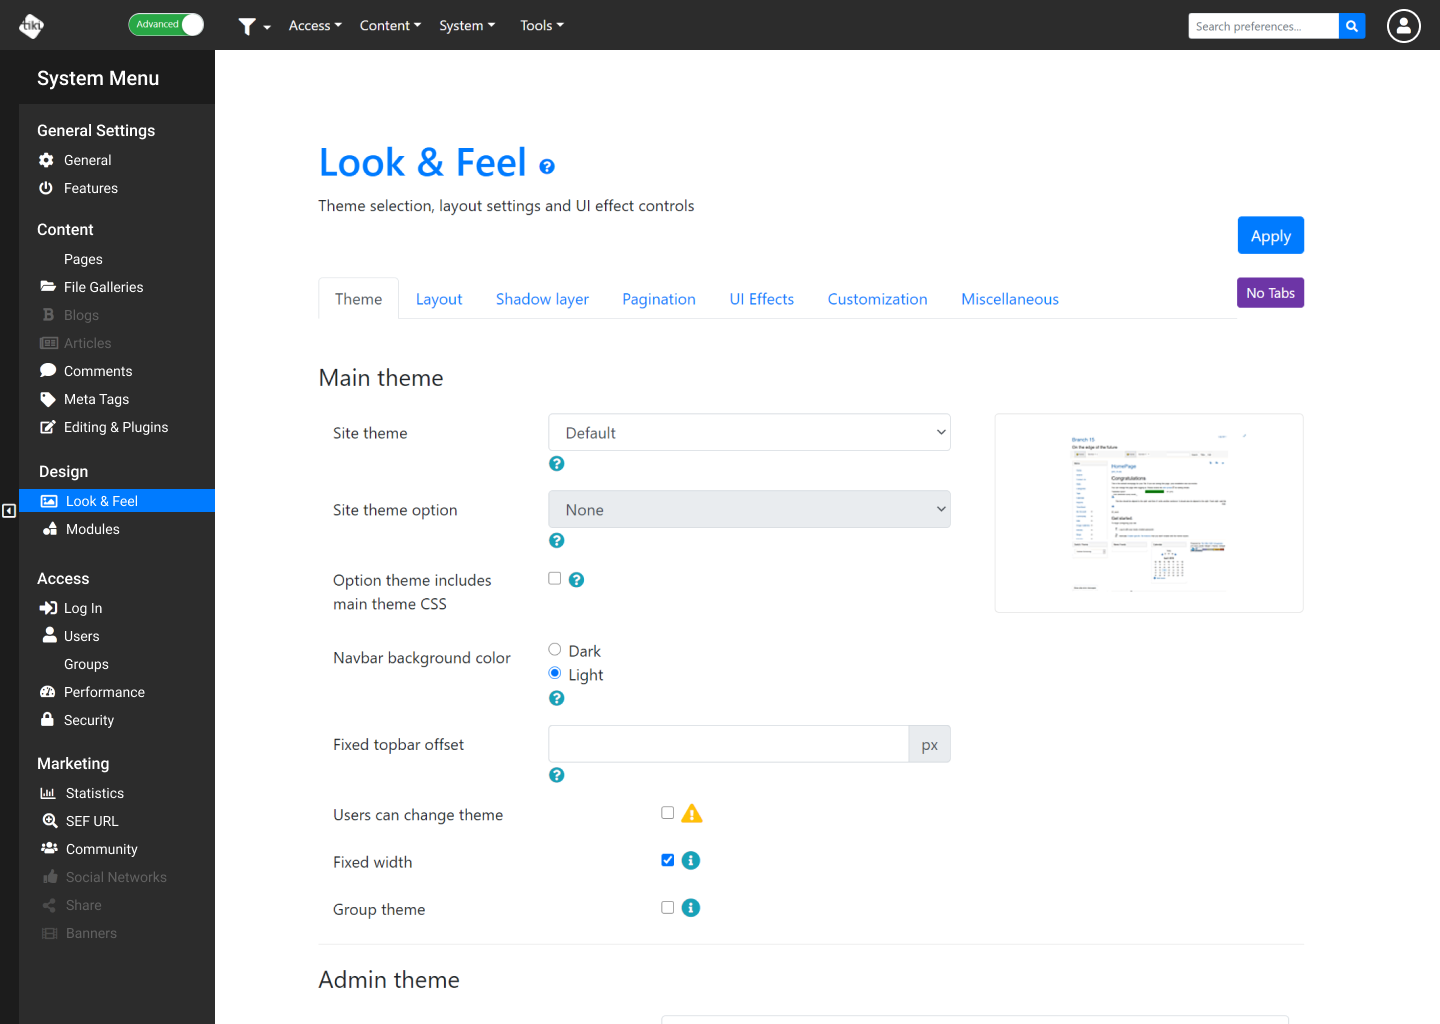
Task: Click the File Galleries folder icon
Action: 48,286
